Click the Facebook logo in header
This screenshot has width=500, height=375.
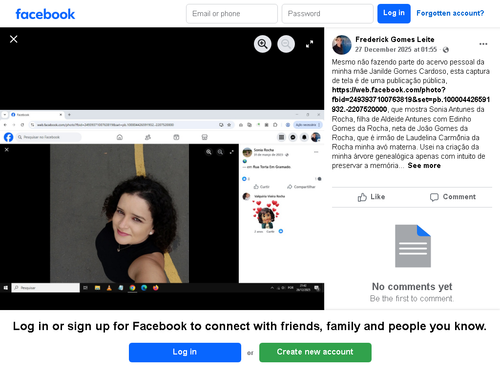coord(45,14)
